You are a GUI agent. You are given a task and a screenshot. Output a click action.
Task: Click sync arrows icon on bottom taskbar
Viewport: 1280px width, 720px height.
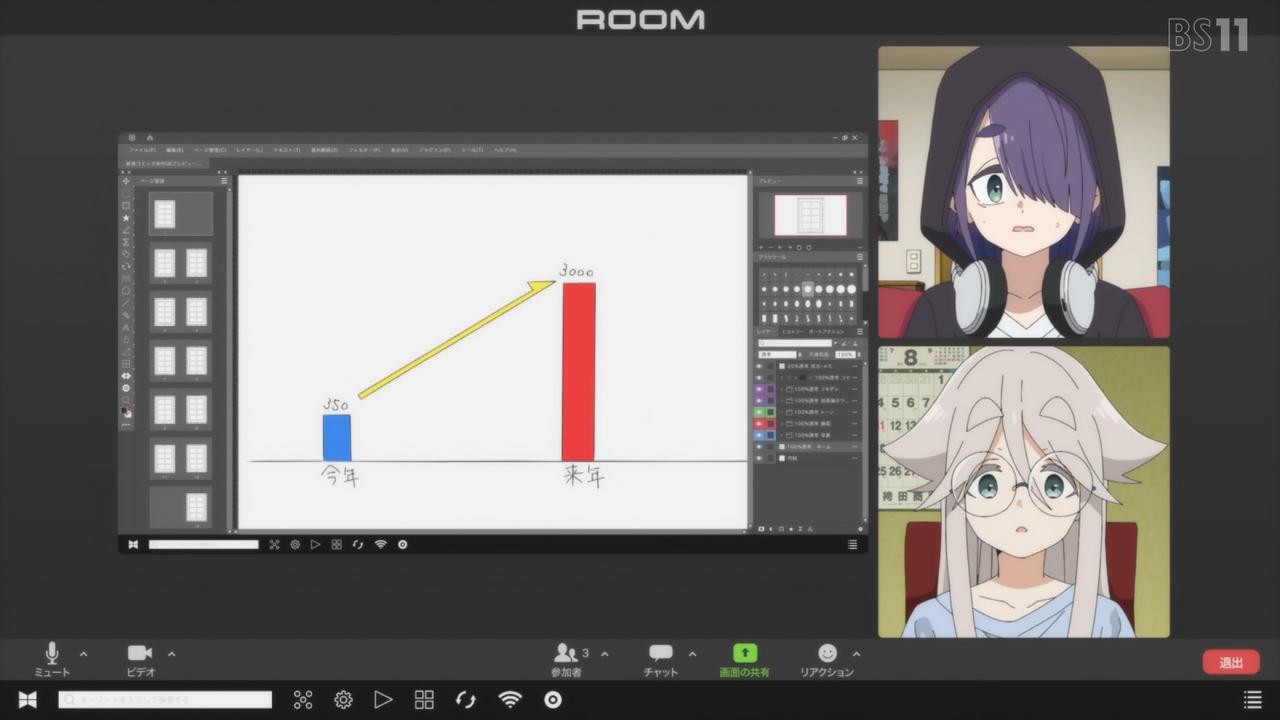(466, 700)
